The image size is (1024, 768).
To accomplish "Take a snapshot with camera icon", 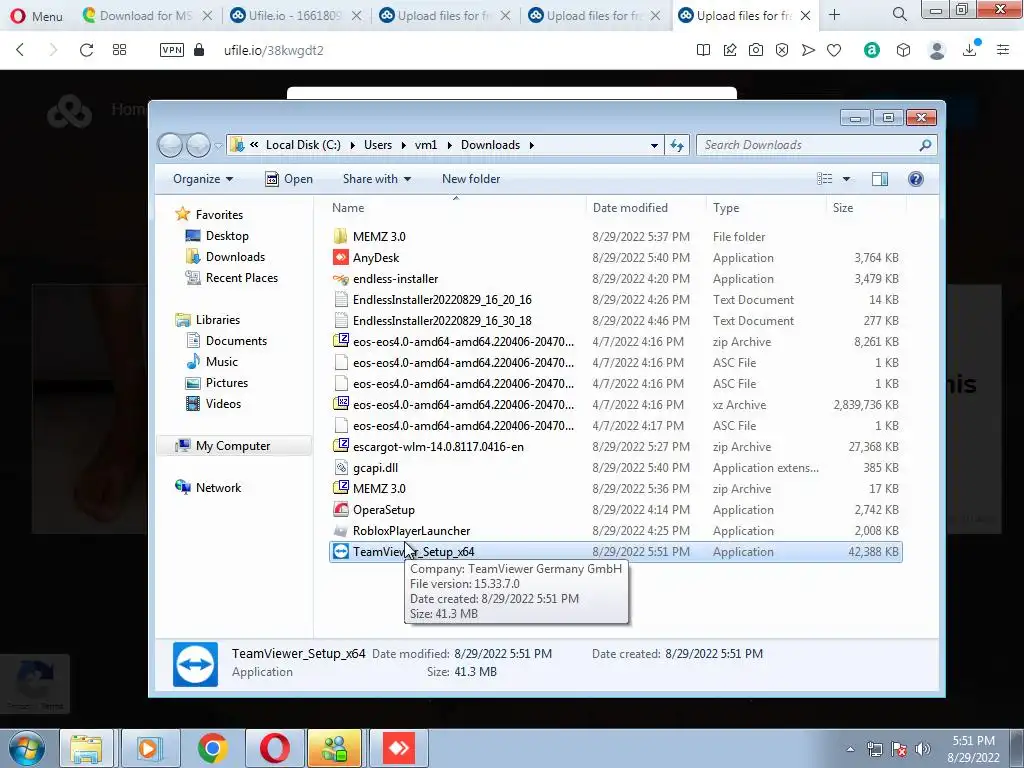I will point(756,50).
